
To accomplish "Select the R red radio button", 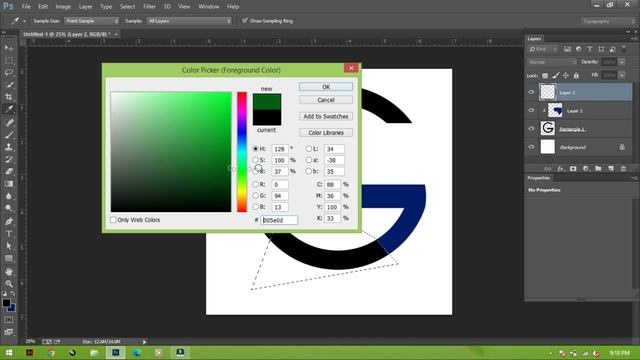I will pos(256,184).
